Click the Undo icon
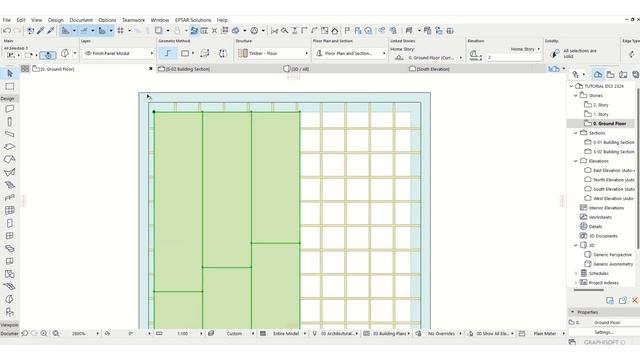The image size is (640, 360). 7,31
